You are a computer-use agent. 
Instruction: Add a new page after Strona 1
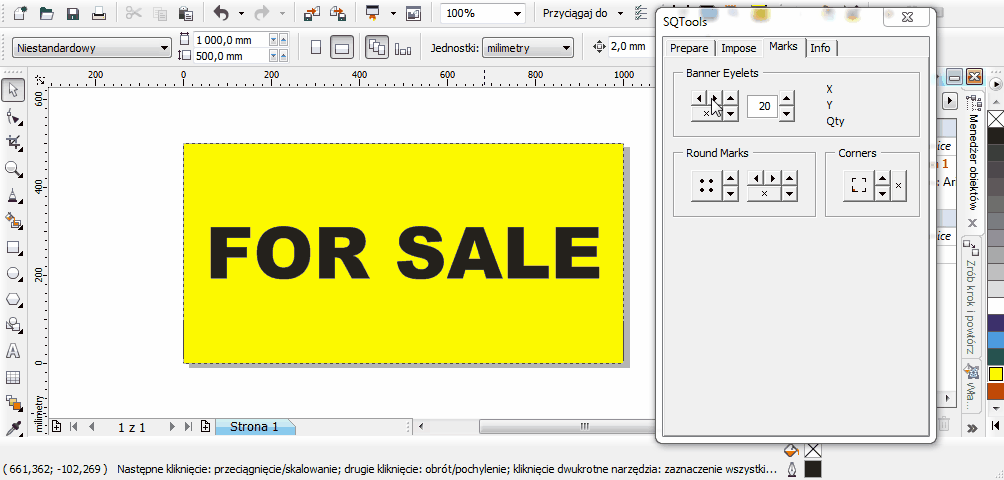(206, 427)
